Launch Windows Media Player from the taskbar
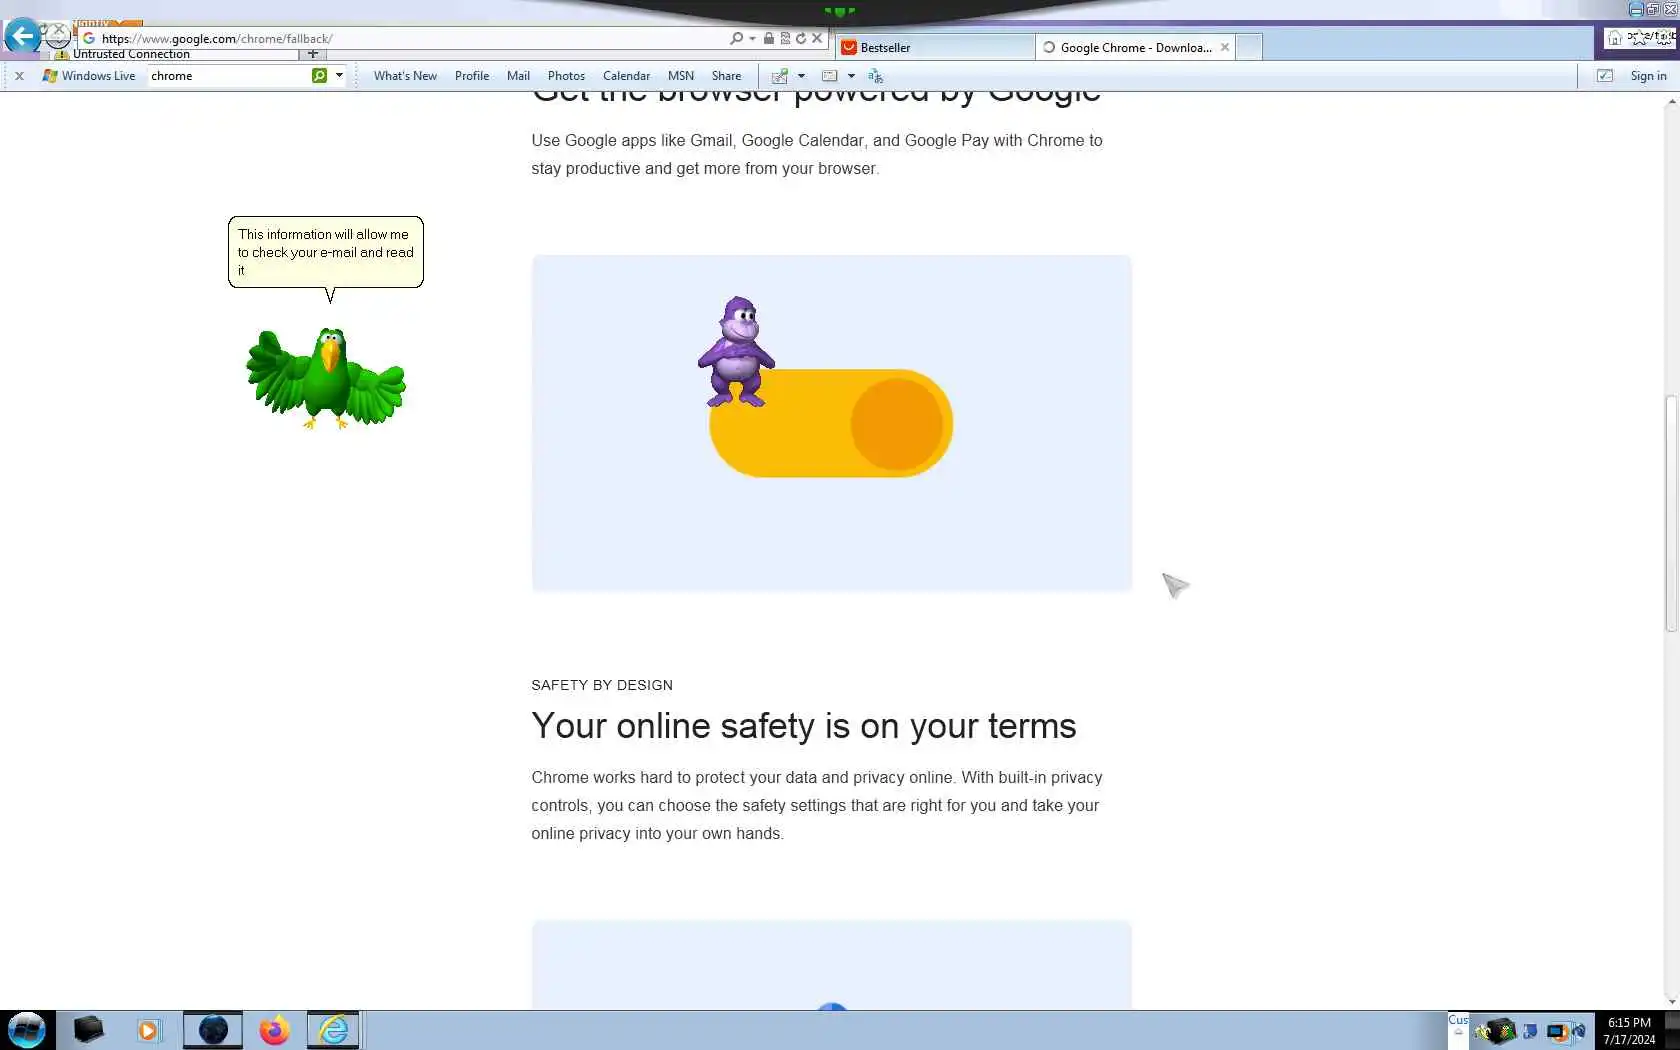Screen dimensions: 1680x1050 pyautogui.click(x=149, y=1030)
